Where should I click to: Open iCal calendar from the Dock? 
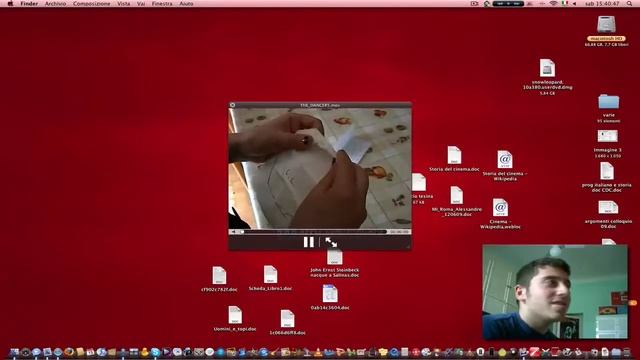[x=90, y=352]
